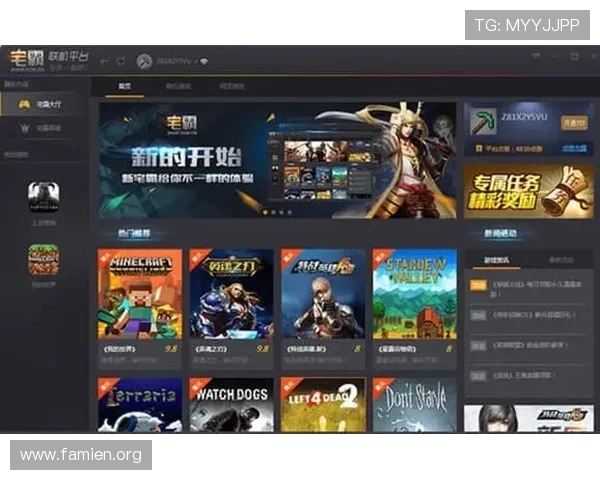
Task: Open the first game shortcut icon in the sidebar
Action: (x=43, y=193)
